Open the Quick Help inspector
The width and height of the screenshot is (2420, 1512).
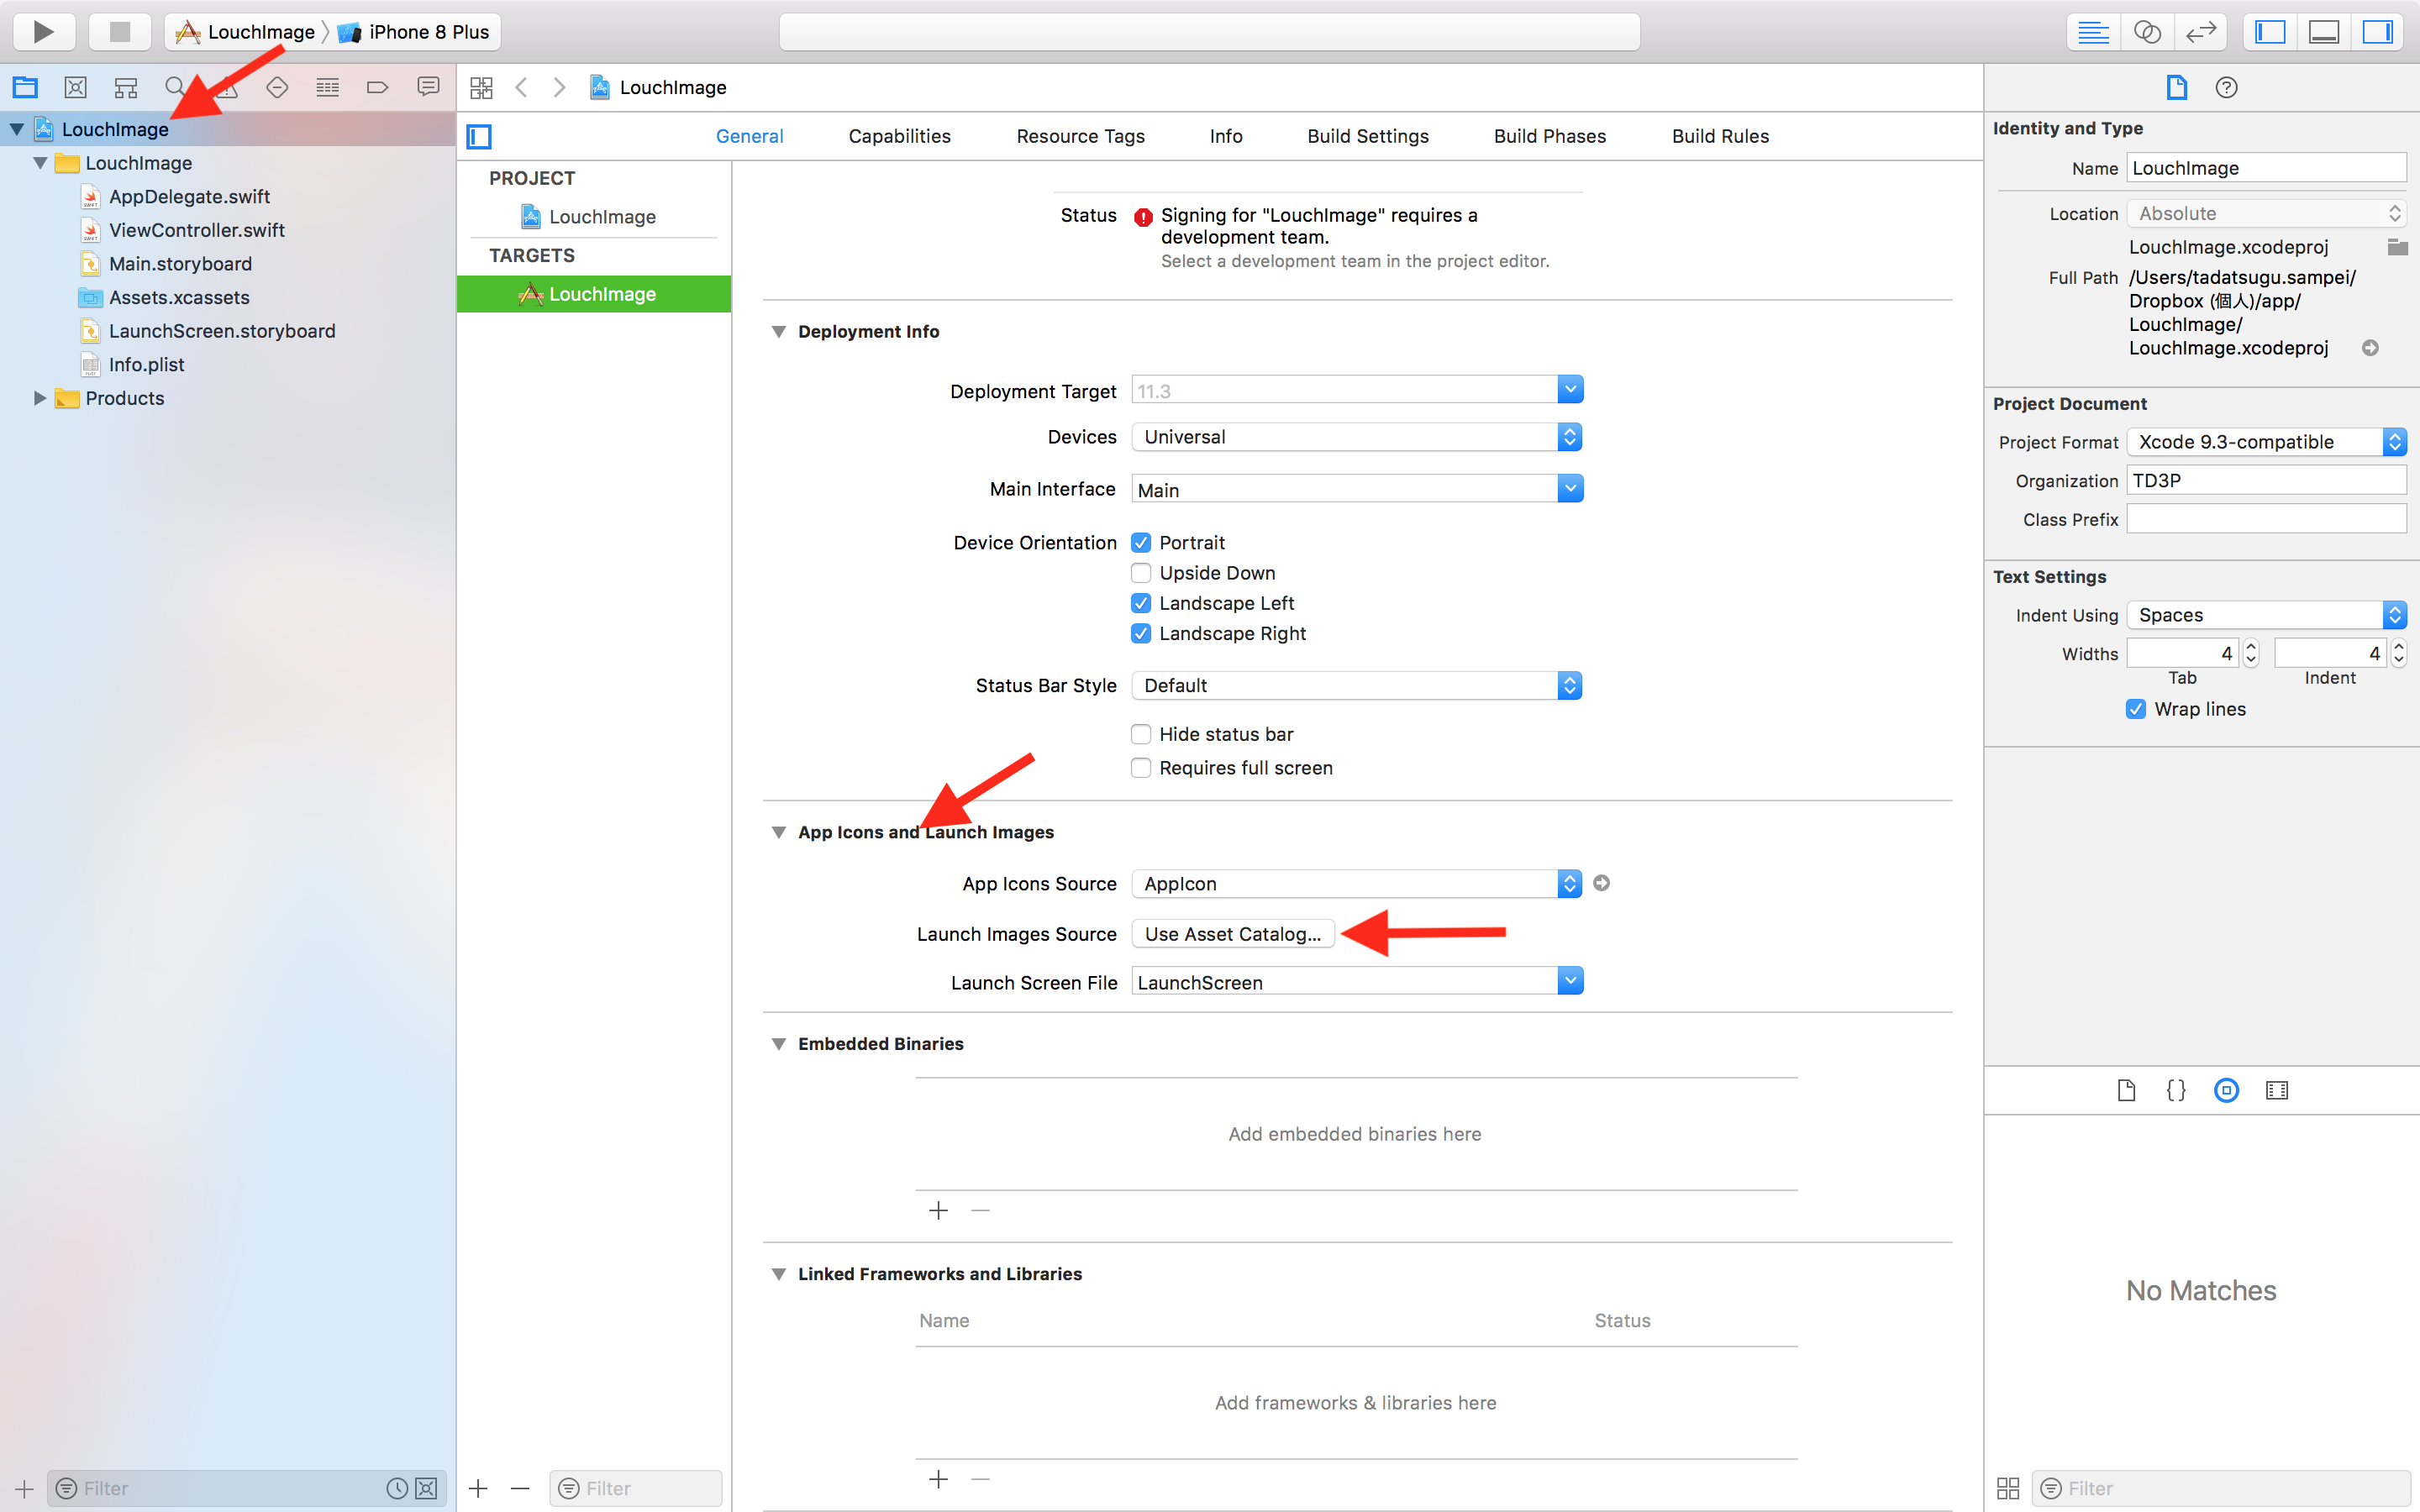click(x=2226, y=87)
